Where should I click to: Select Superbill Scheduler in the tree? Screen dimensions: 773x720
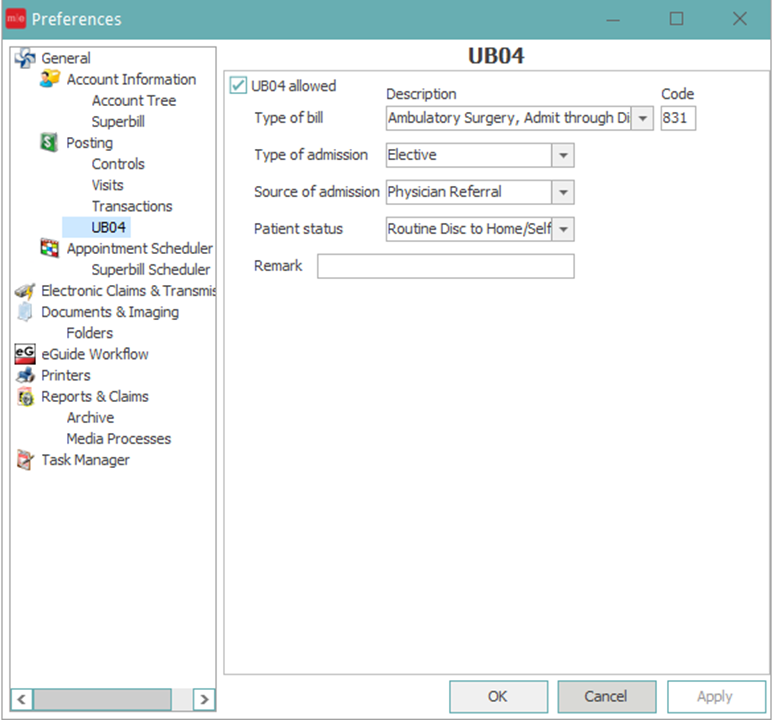[x=150, y=269]
